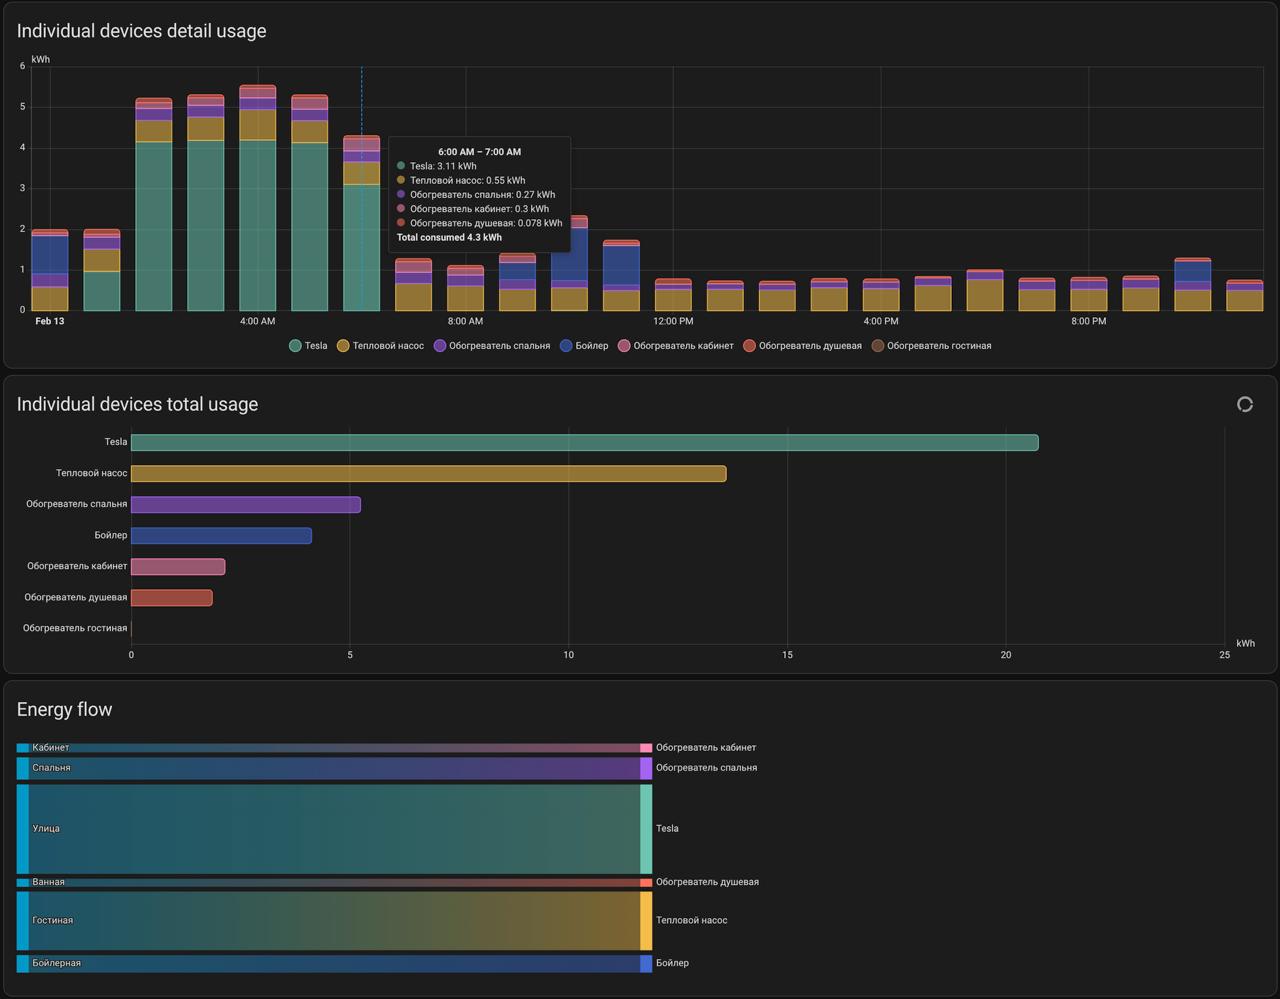Click the "25" tick on total usage axis
The width and height of the screenshot is (1280, 999).
tap(1225, 655)
